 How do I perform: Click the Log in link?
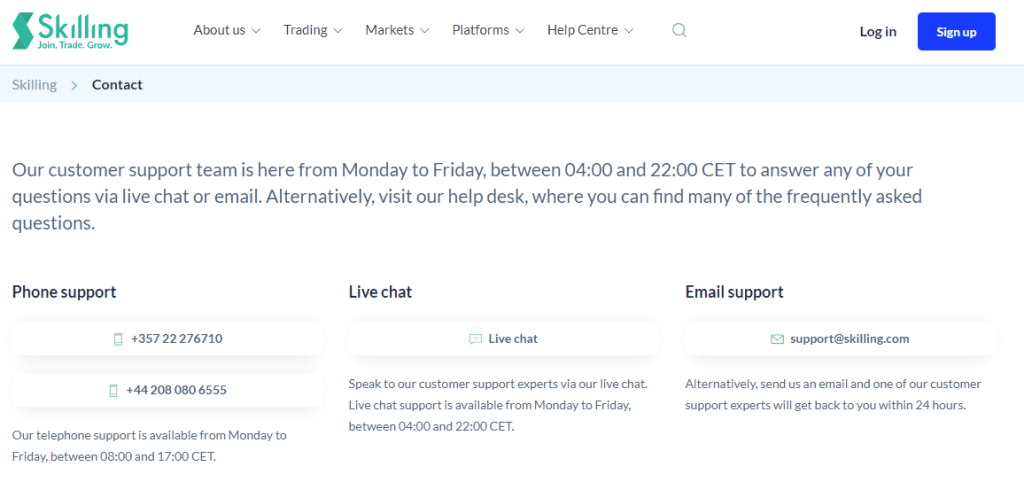[878, 31]
